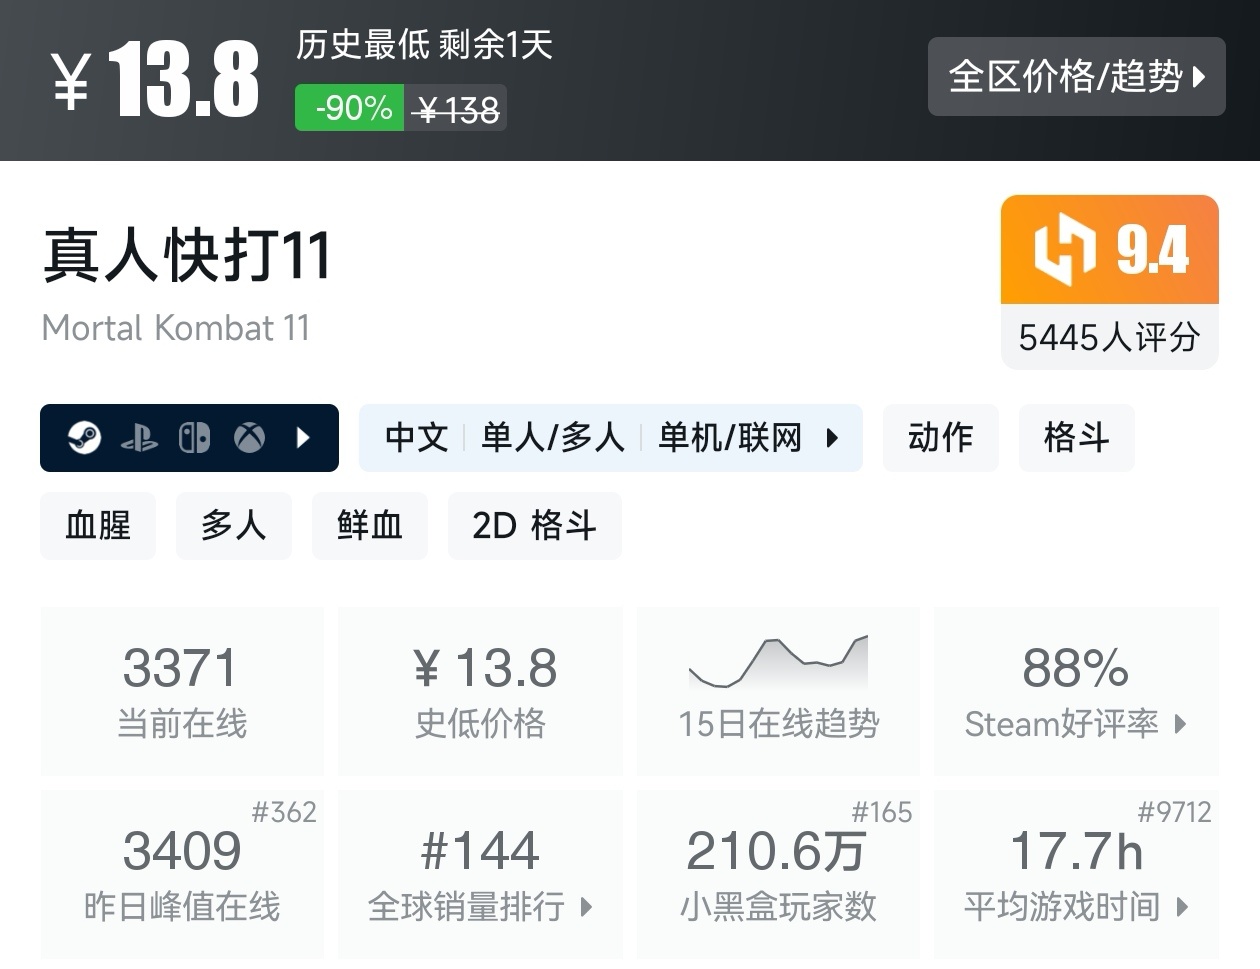Screen dimensions: 1260x969
Task: Expand Steam好评率 details arrow
Action: [1180, 724]
